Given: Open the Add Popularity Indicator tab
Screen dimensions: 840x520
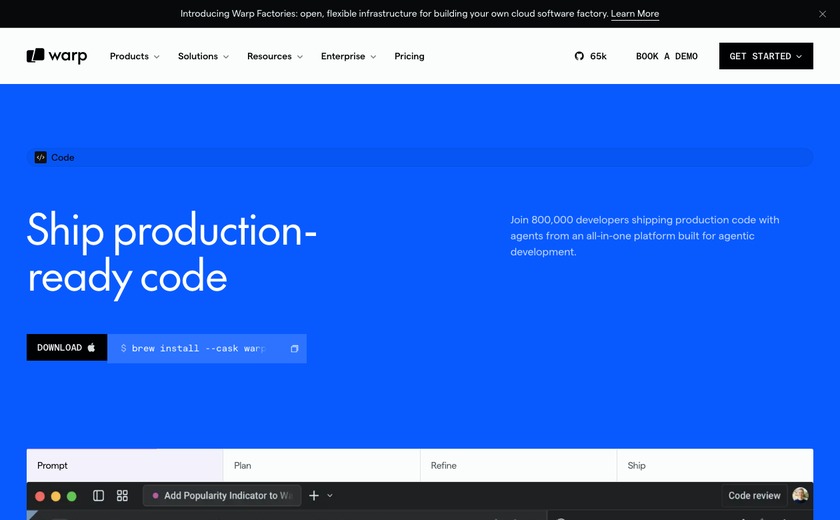Looking at the screenshot, I should (222, 496).
